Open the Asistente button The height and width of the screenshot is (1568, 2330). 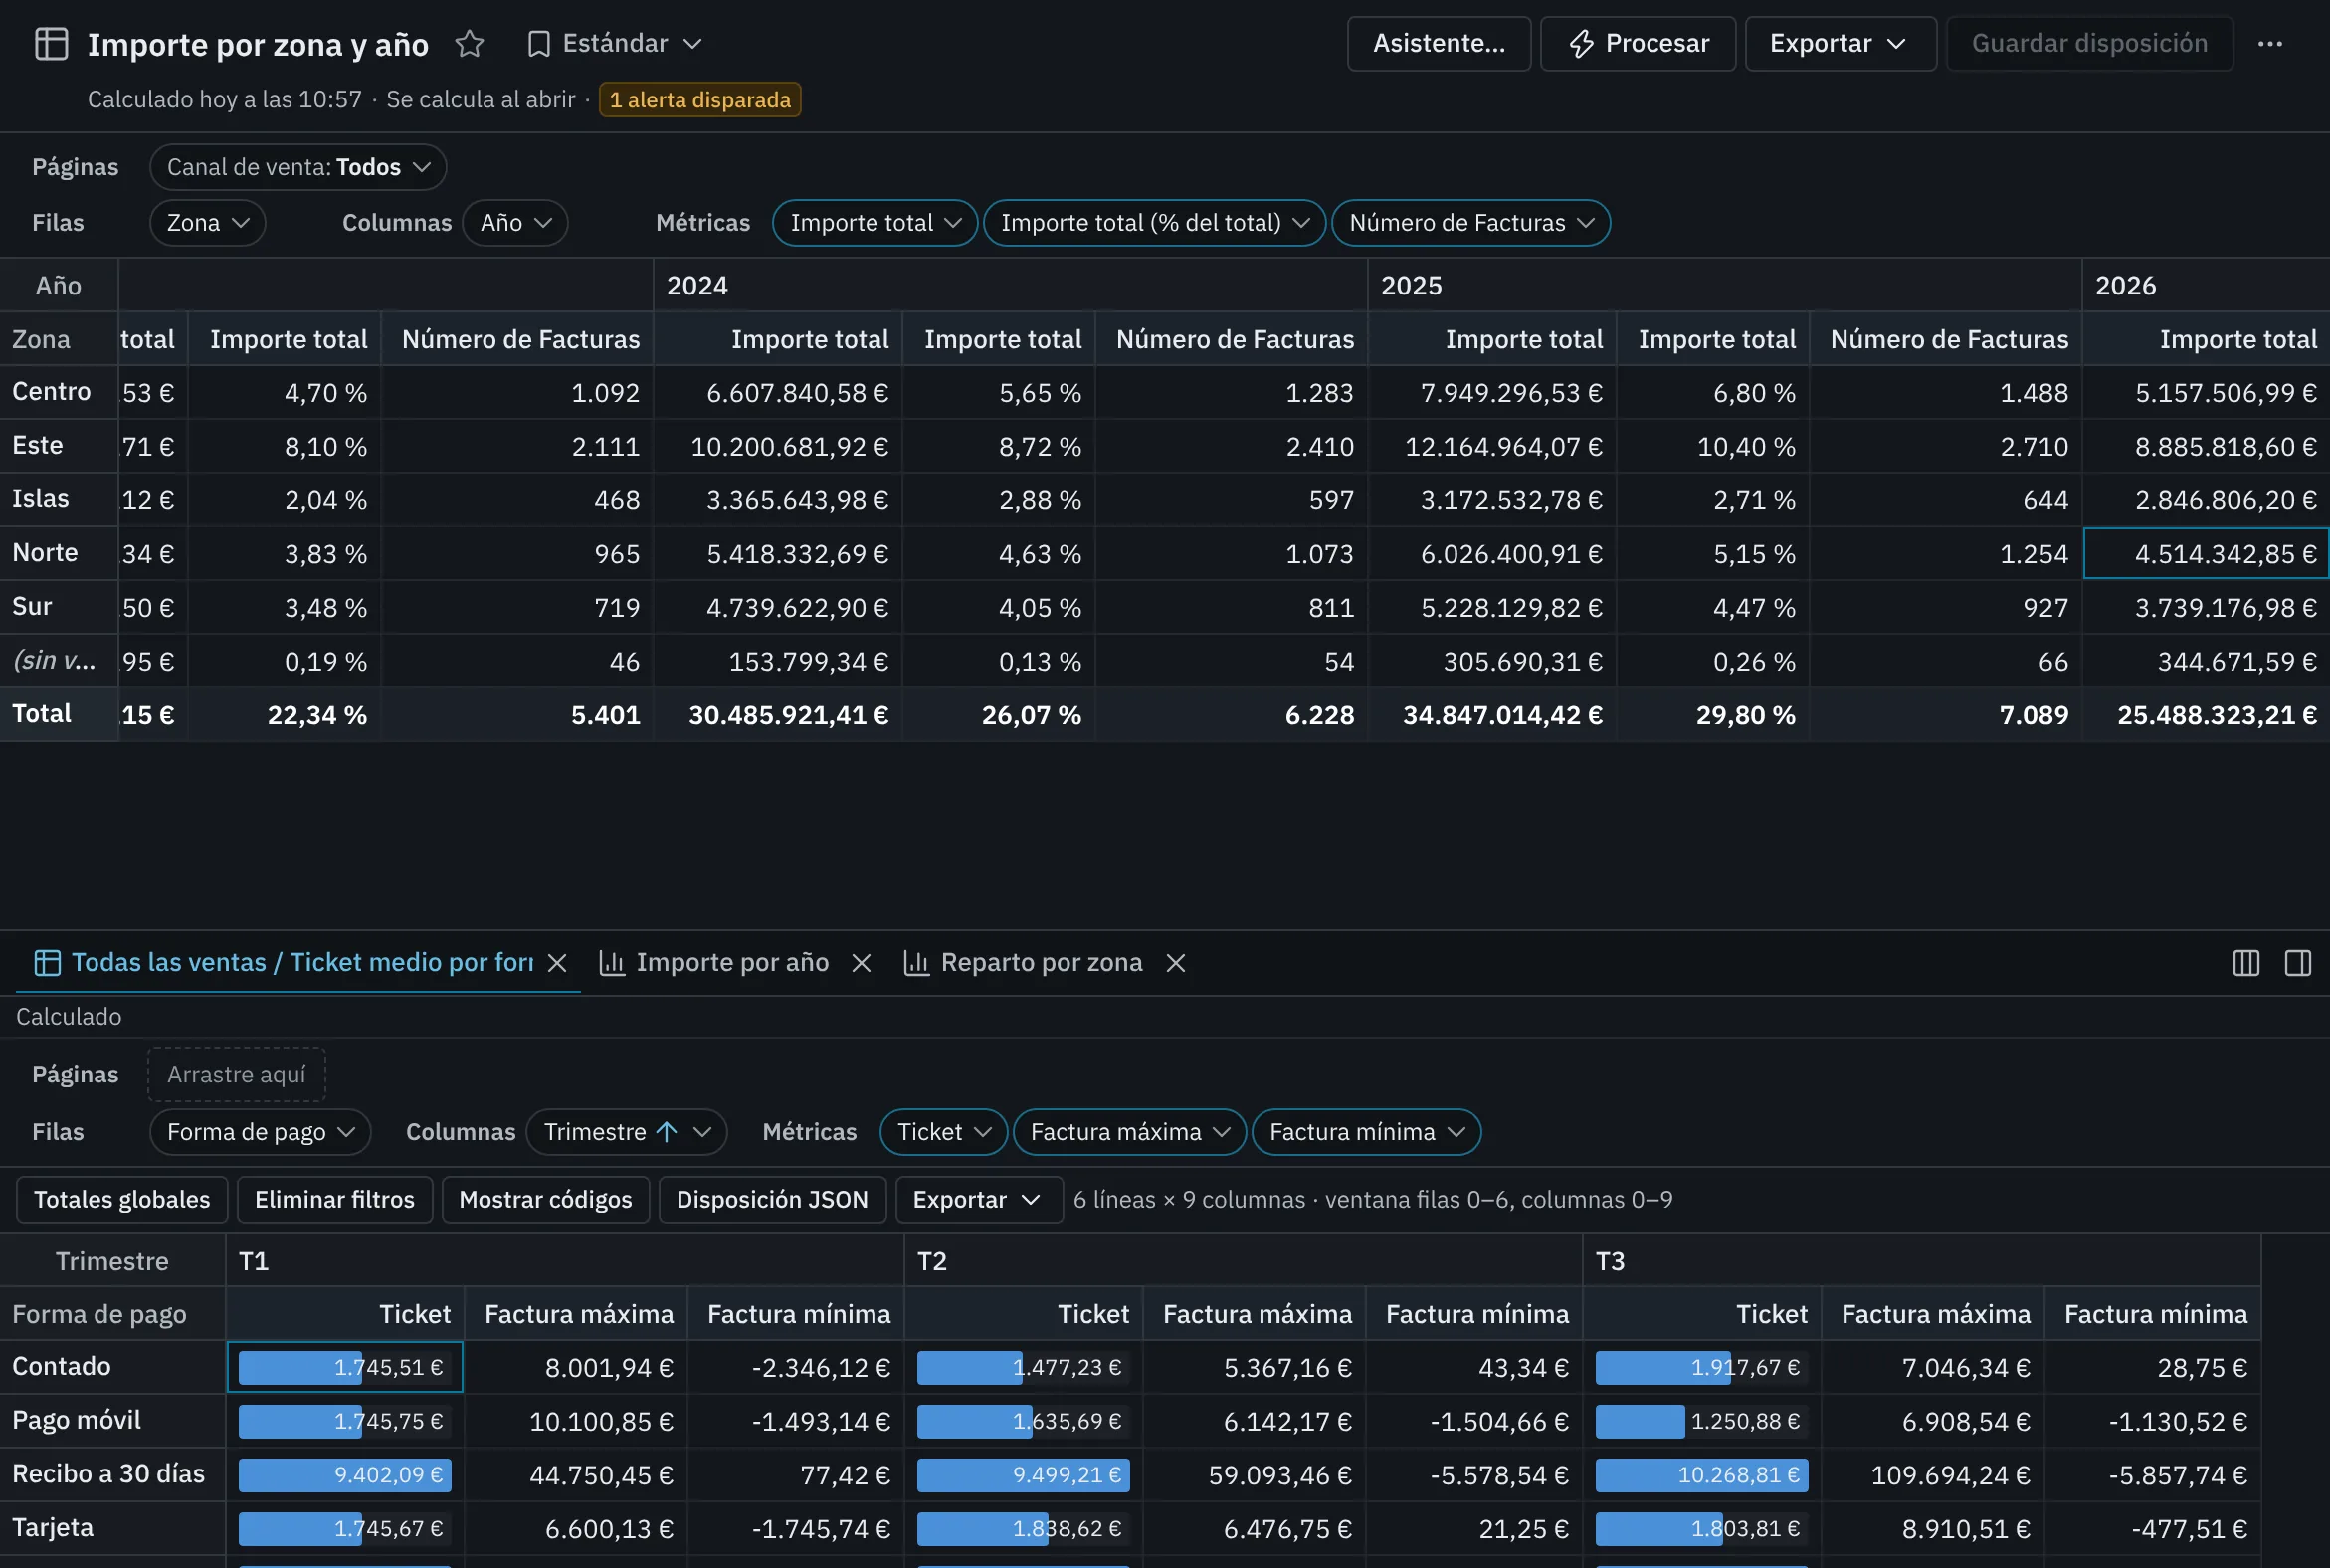pos(1438,44)
